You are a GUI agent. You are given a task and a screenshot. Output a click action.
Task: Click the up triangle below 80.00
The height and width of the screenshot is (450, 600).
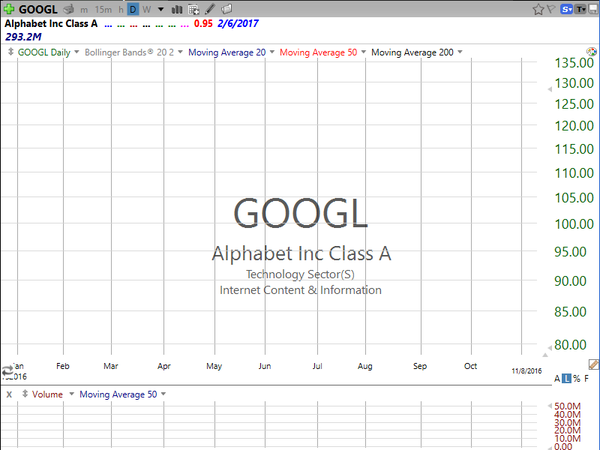pos(545,355)
